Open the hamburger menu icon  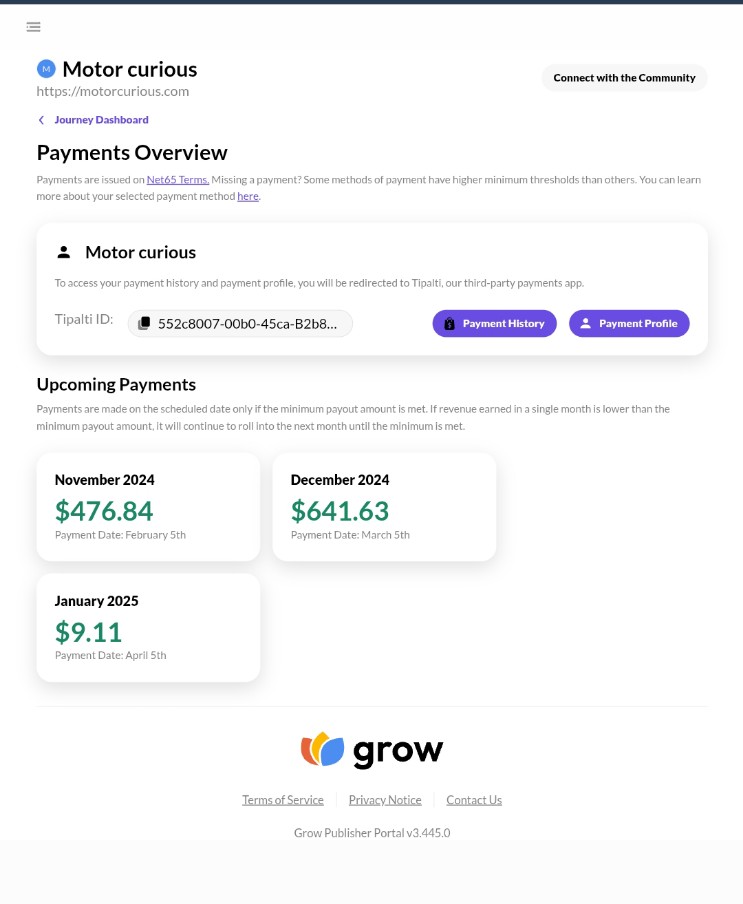pos(33,27)
